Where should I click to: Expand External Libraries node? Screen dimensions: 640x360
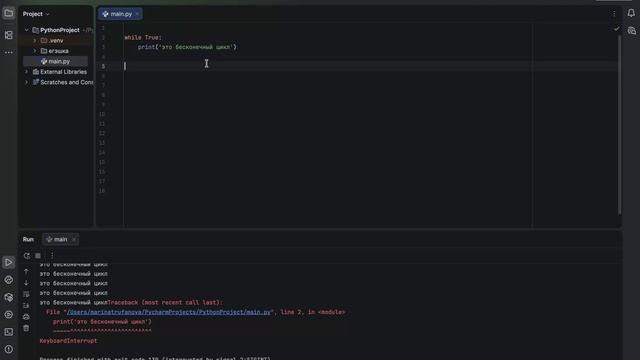[x=27, y=72]
